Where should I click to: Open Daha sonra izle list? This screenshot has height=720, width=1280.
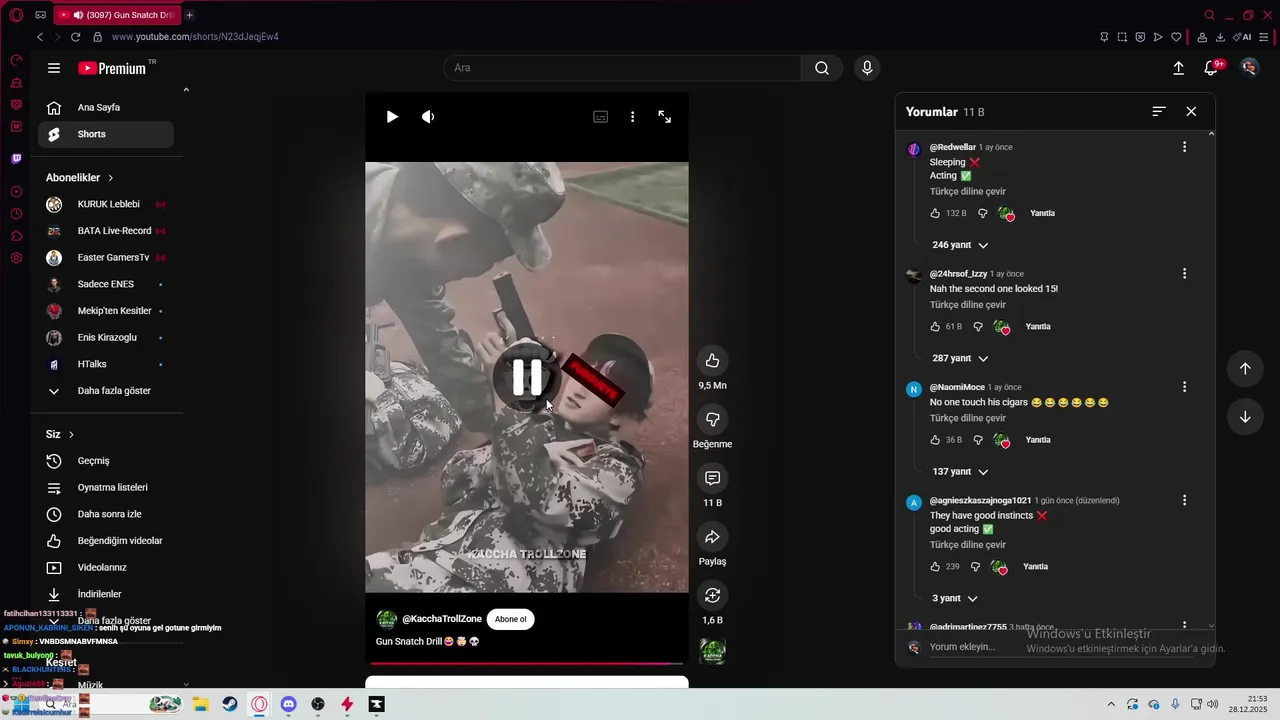click(106, 514)
